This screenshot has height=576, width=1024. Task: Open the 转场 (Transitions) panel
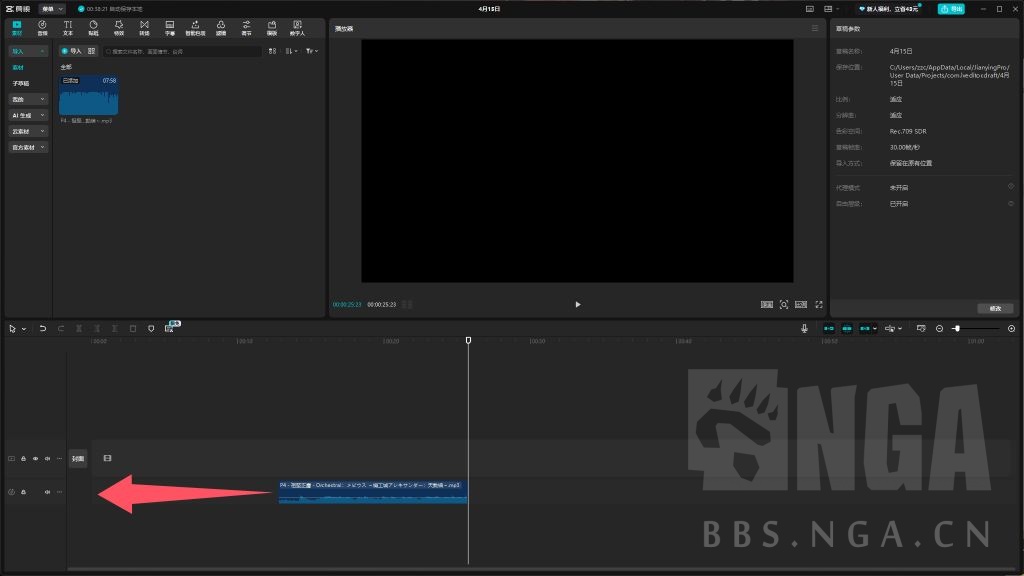click(x=144, y=27)
